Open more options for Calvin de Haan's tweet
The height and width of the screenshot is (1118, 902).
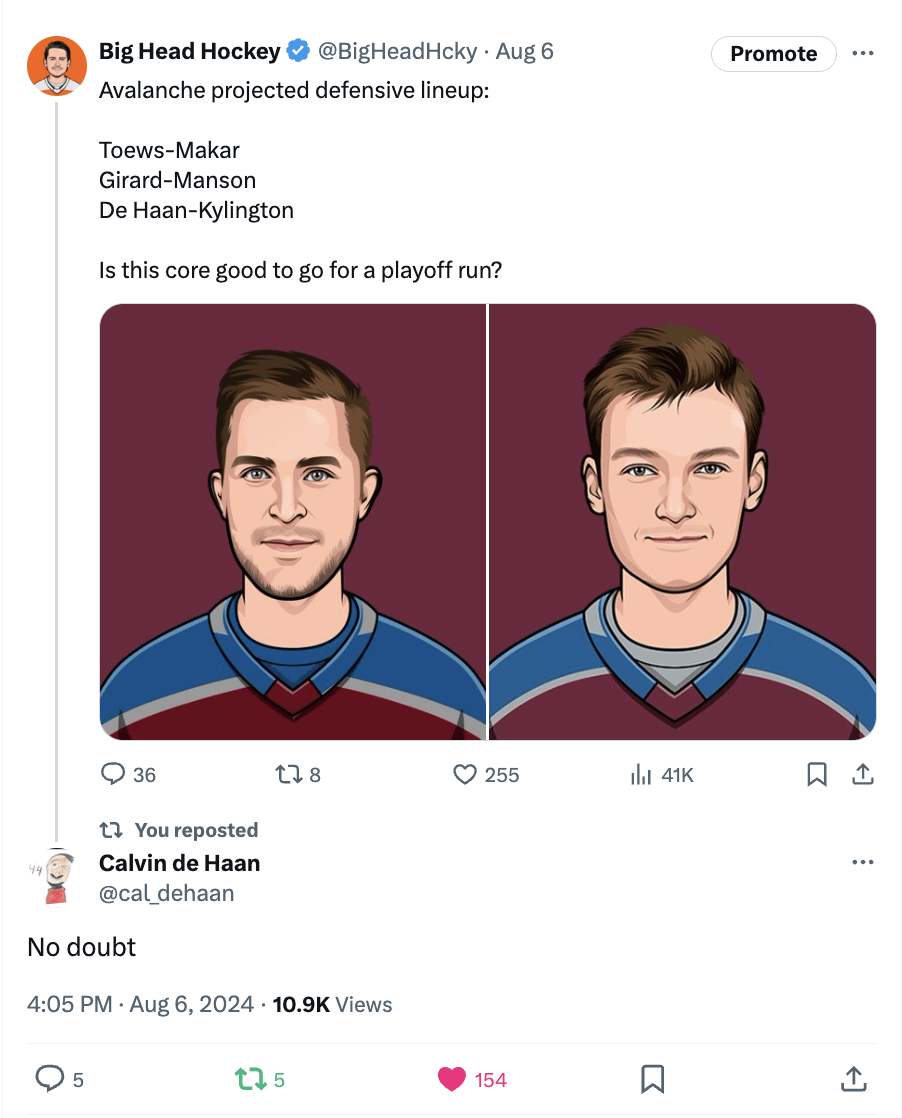click(863, 862)
